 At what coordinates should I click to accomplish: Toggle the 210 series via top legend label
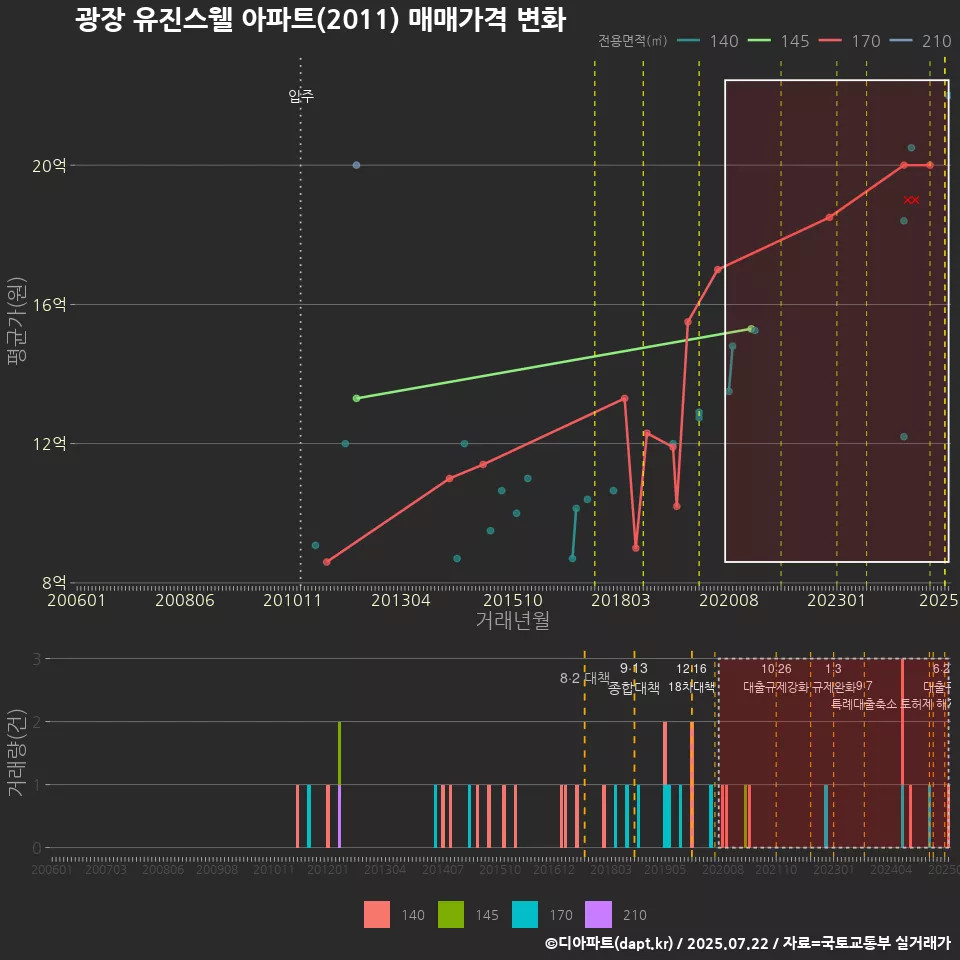coord(936,42)
